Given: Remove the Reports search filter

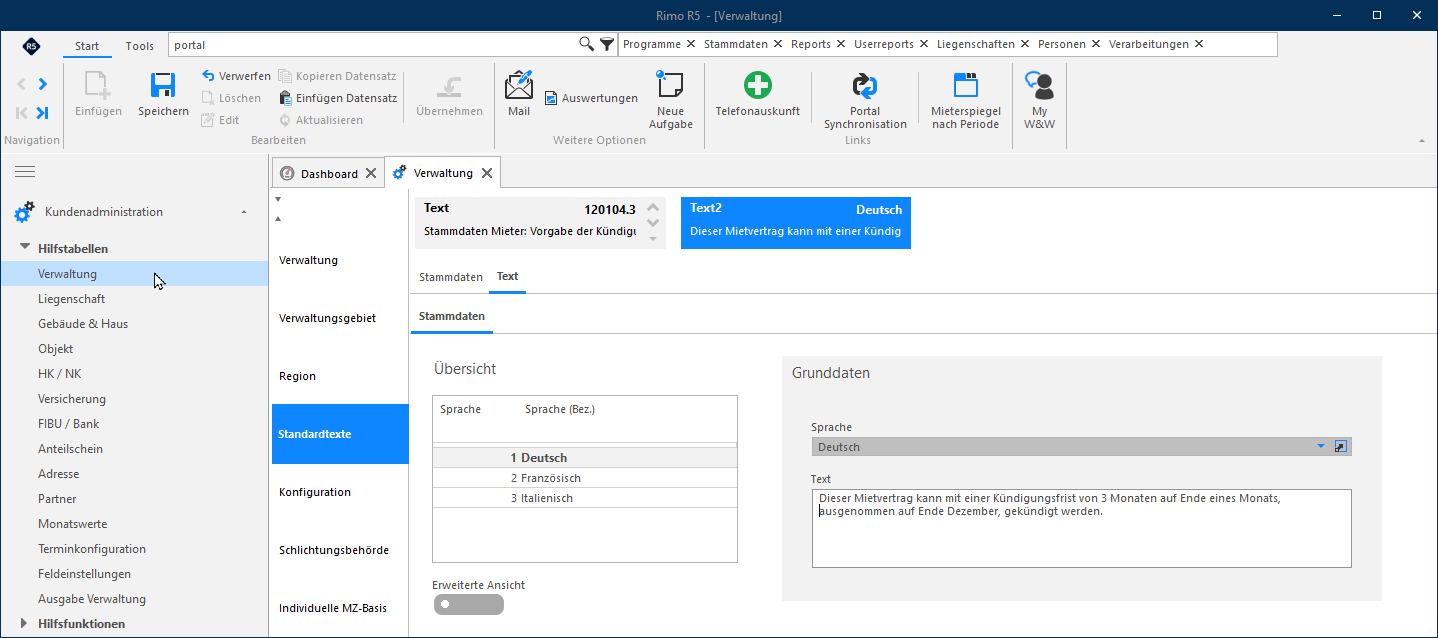Looking at the screenshot, I should click(x=839, y=44).
